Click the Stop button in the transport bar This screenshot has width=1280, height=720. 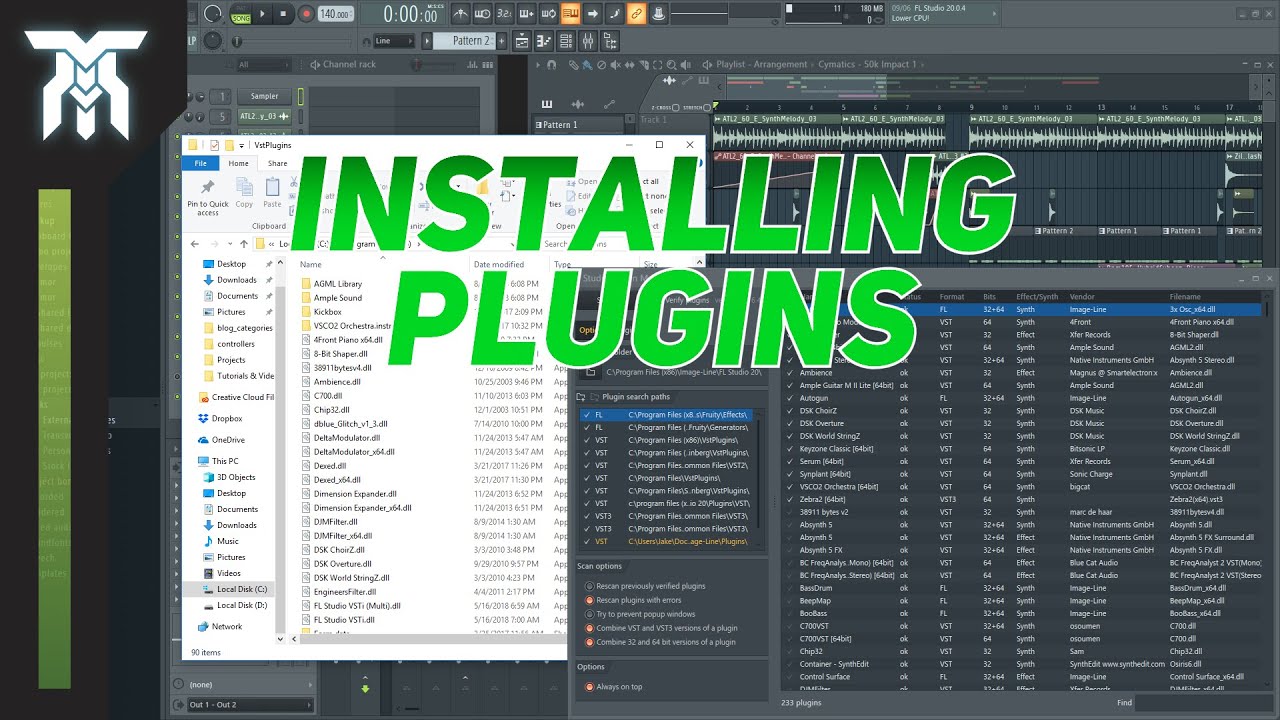tap(284, 14)
